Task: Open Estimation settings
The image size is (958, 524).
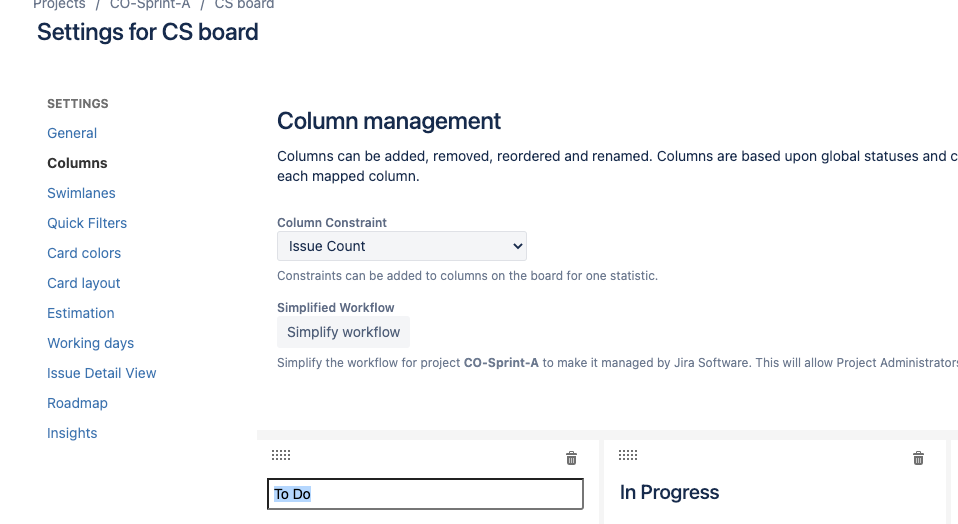Action: coord(81,313)
